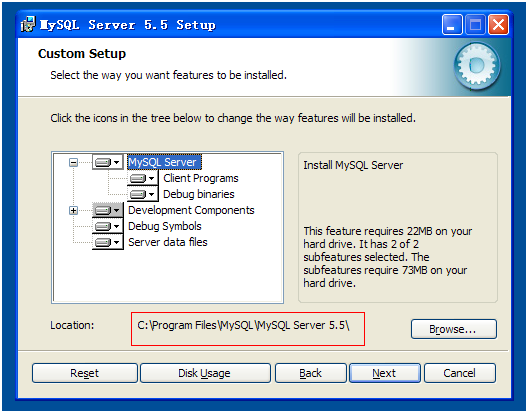Expand the Development Components tree node
This screenshot has width=528, height=413.
tap(73, 211)
